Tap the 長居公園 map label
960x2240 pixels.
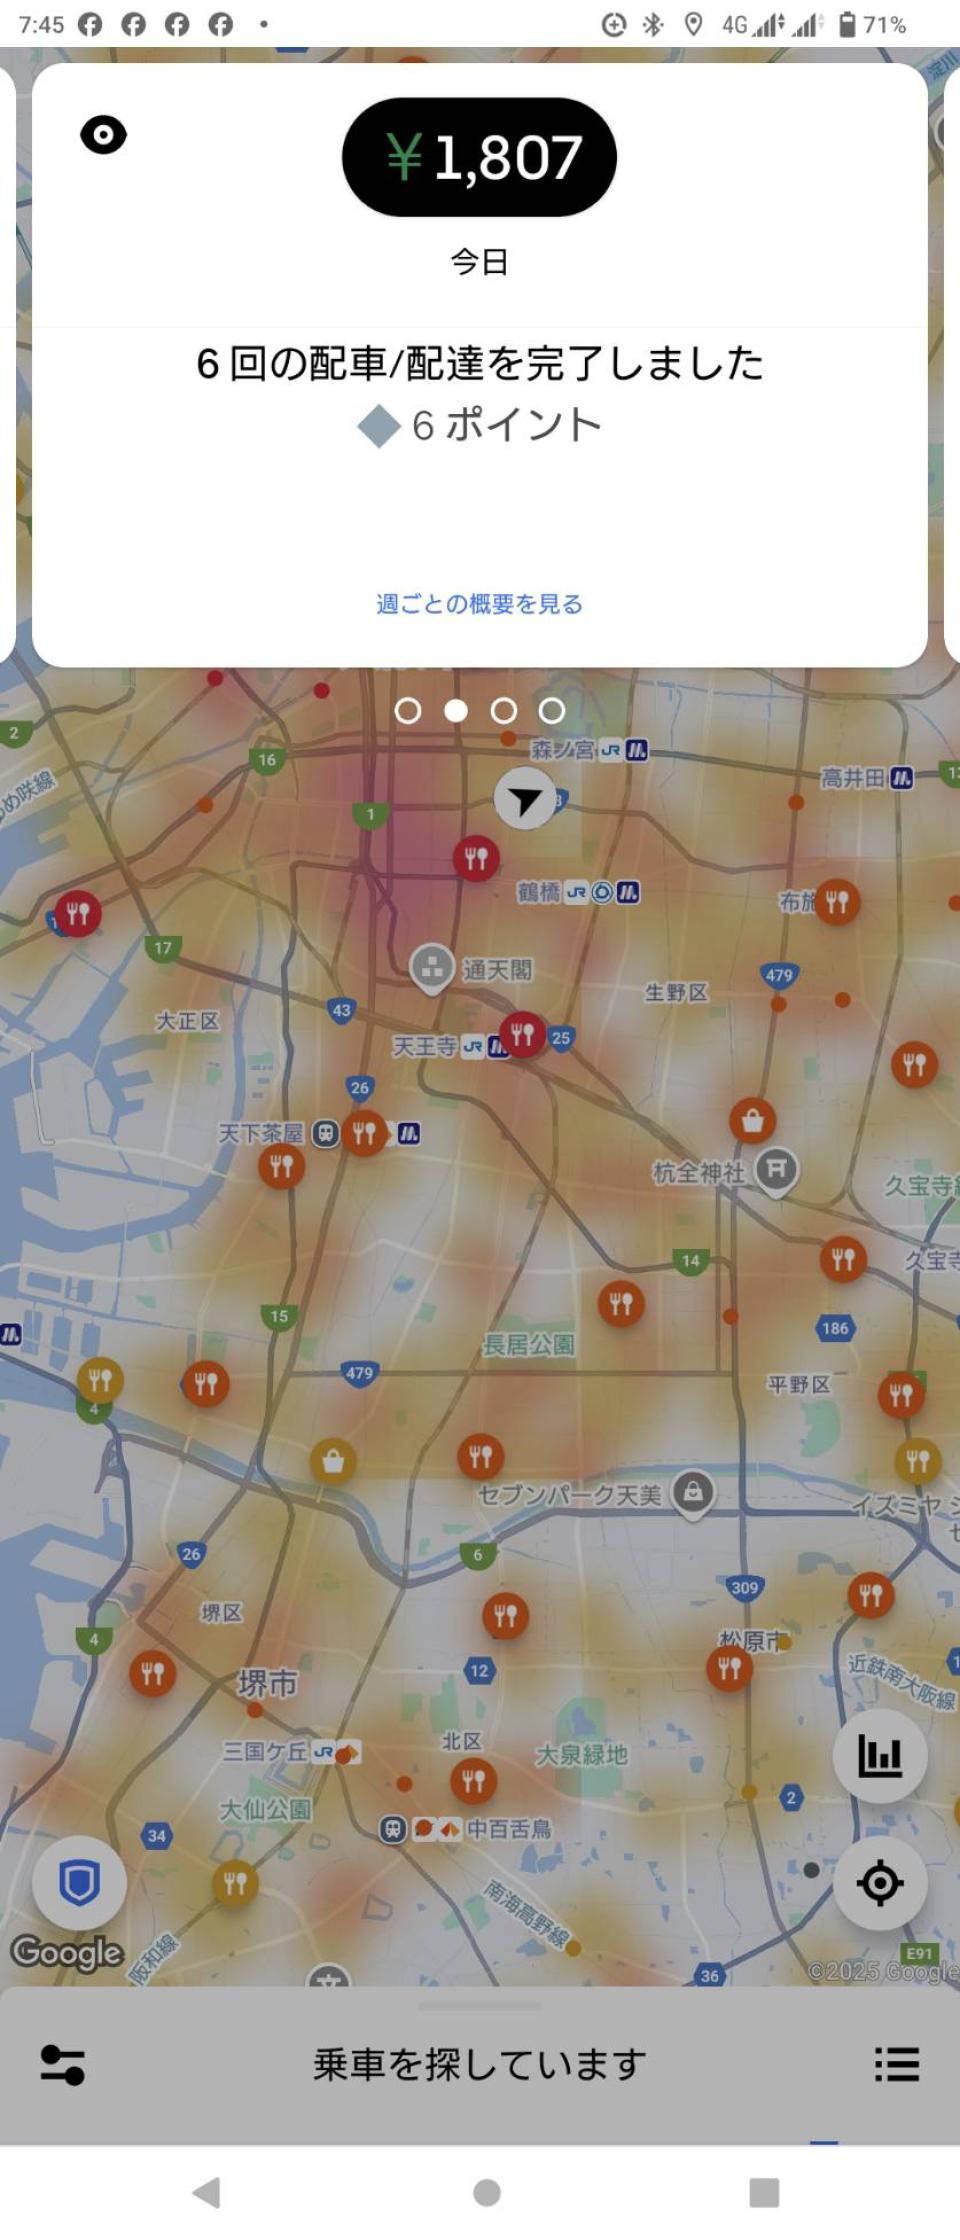(529, 1345)
